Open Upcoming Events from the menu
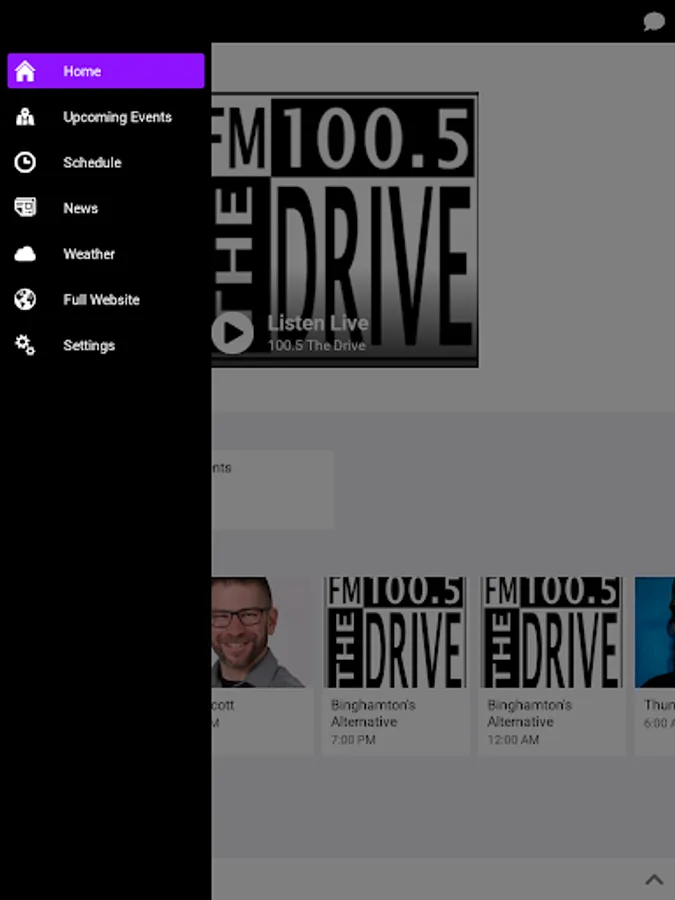 tap(106, 117)
